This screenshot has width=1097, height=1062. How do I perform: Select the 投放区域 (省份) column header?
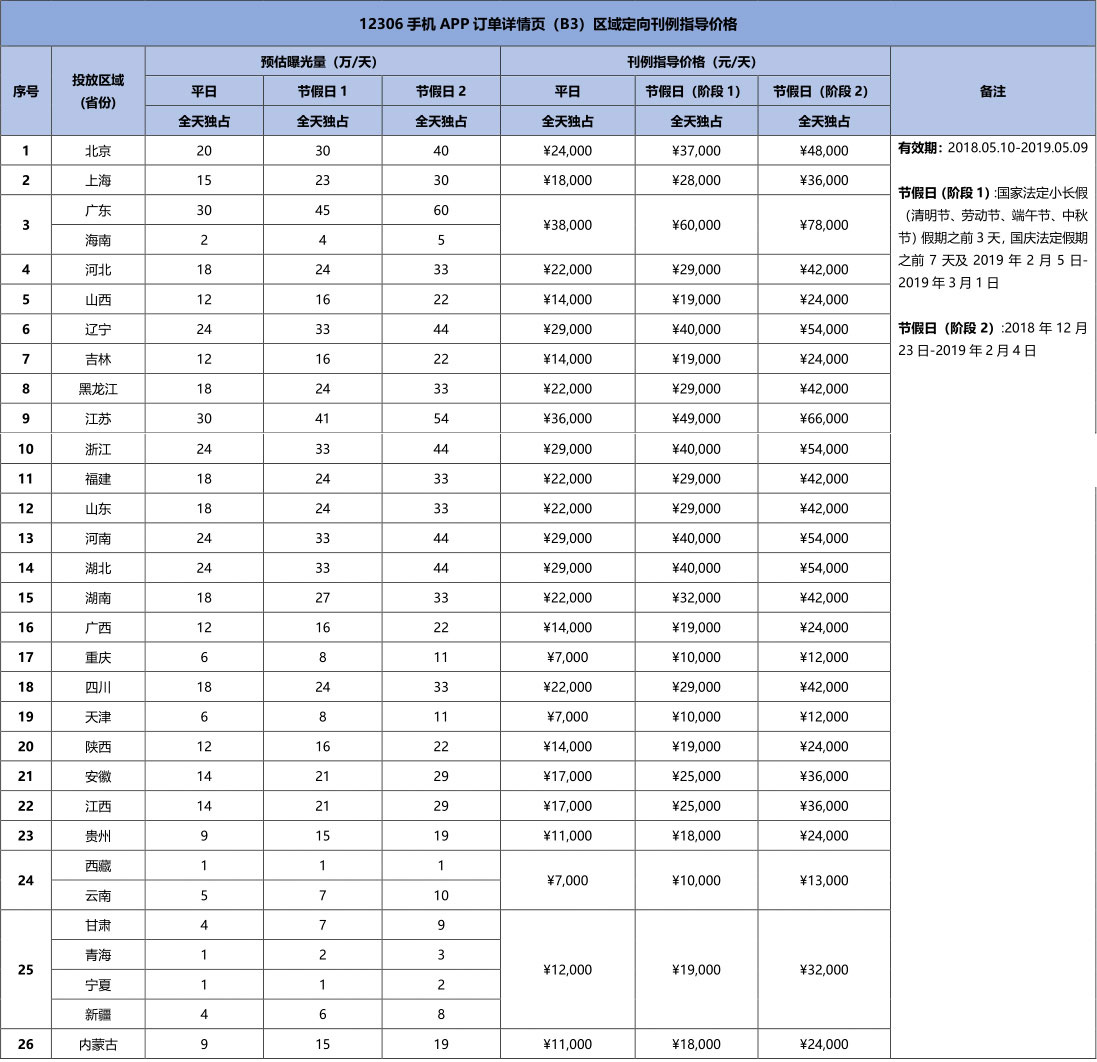[x=98, y=91]
